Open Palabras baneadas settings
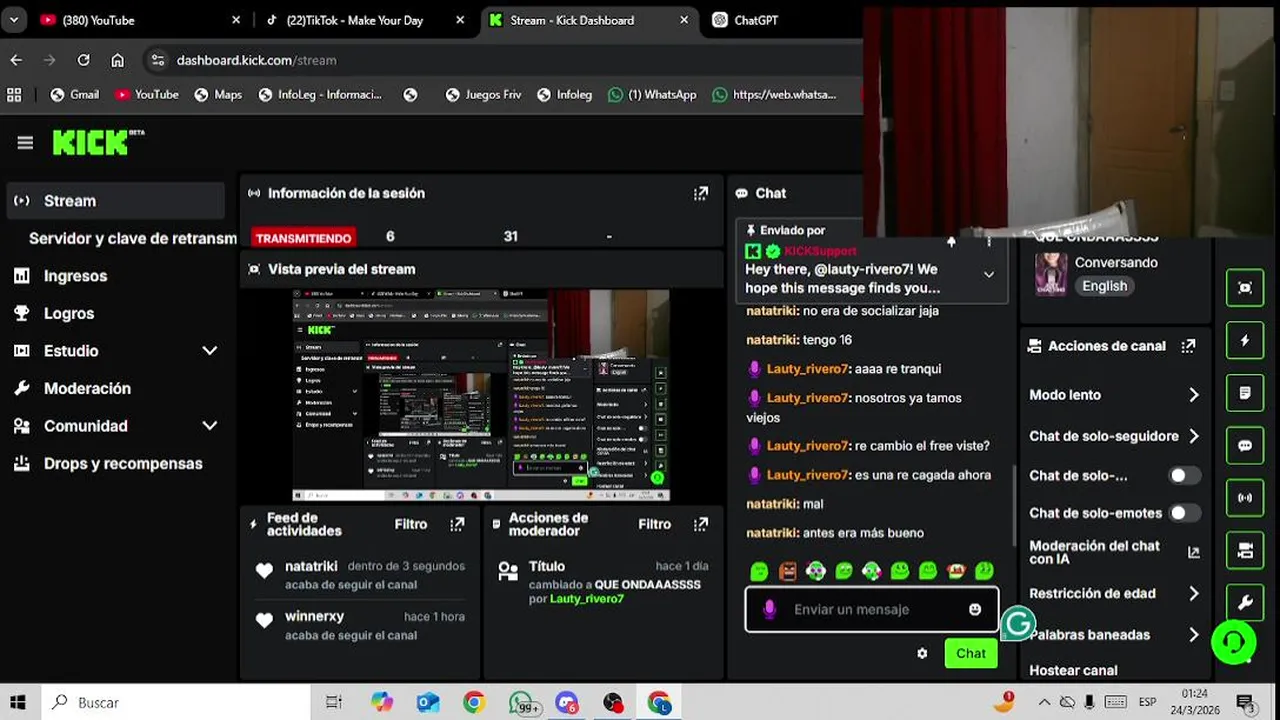 pos(1114,635)
